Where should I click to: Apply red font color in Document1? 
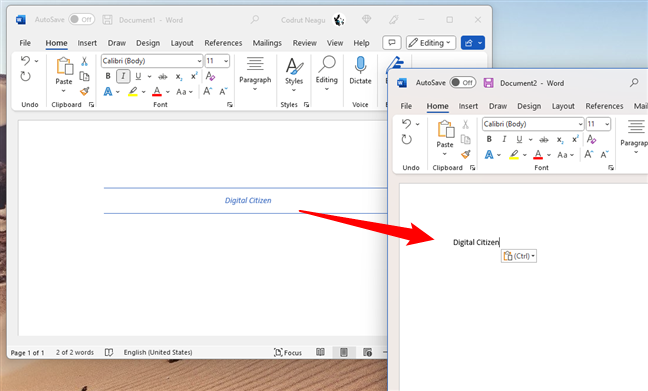coord(157,91)
